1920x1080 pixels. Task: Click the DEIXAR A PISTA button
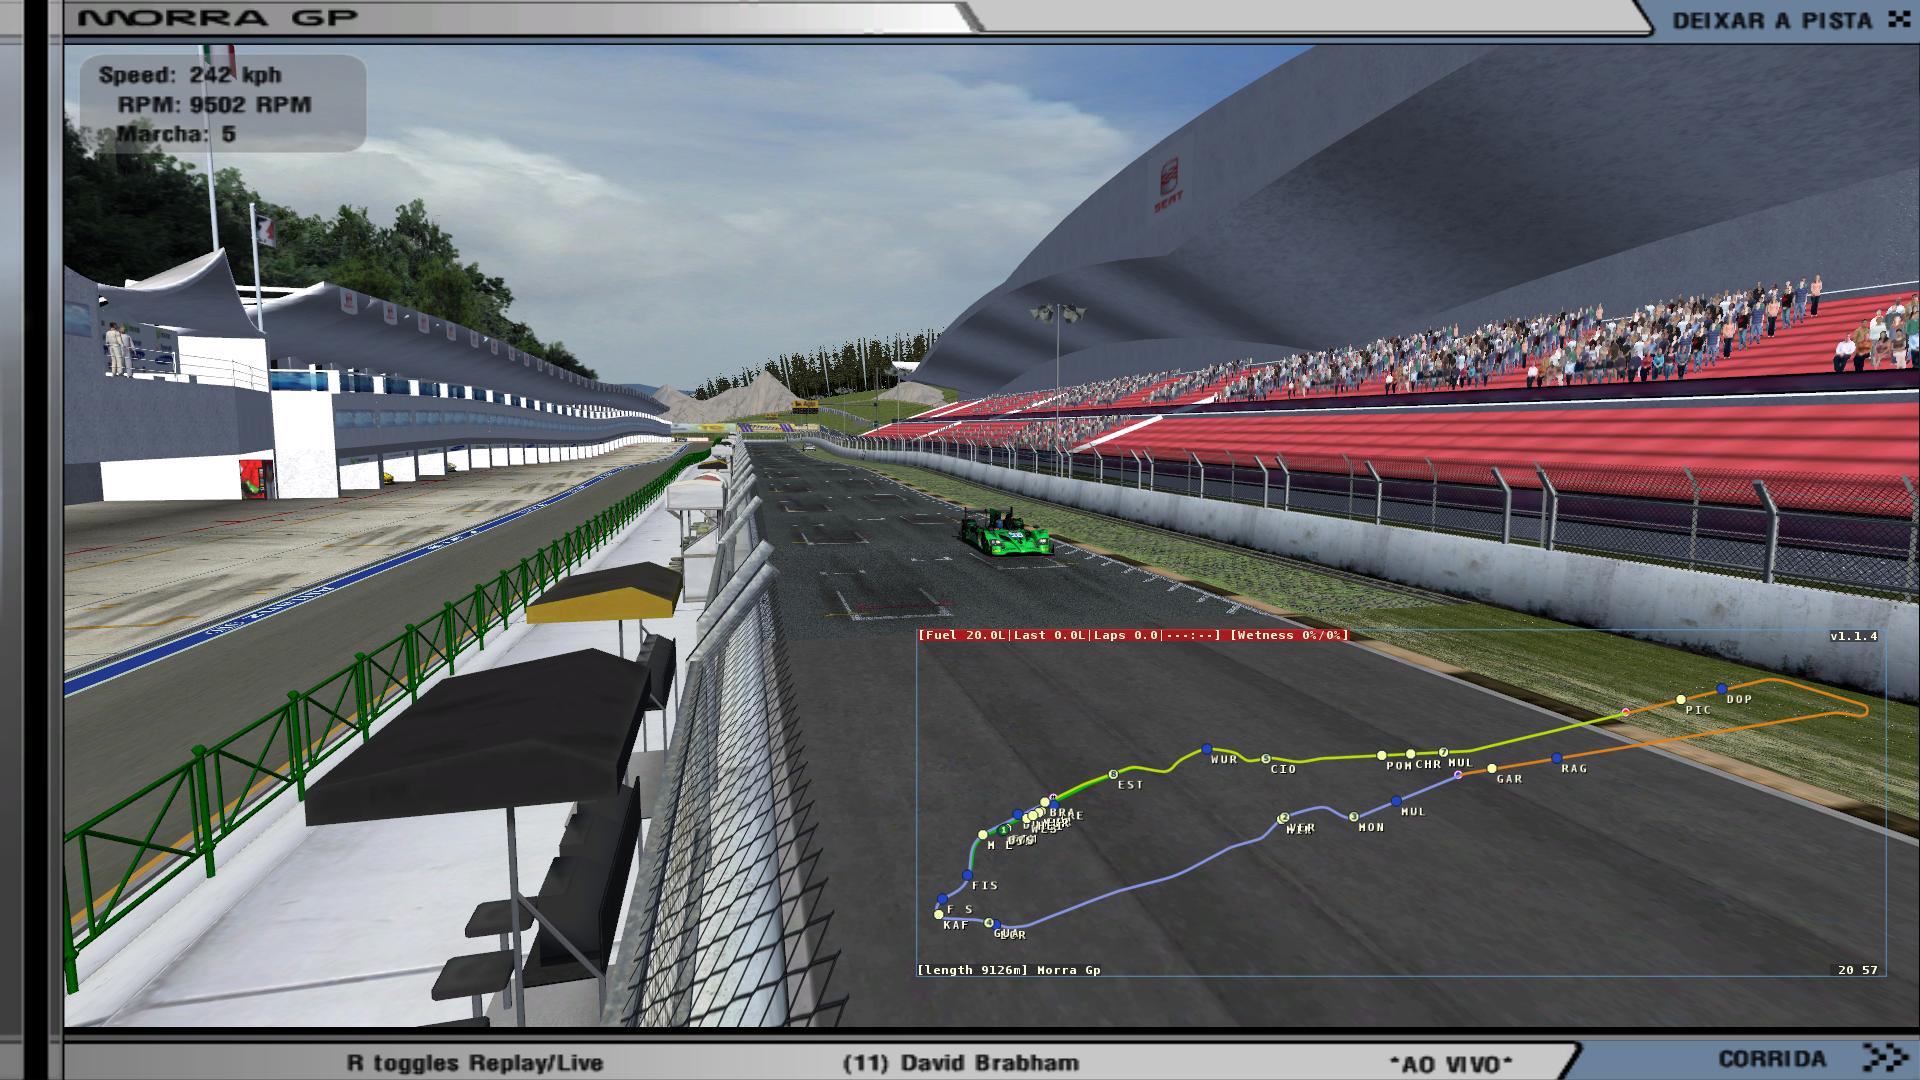click(1771, 20)
